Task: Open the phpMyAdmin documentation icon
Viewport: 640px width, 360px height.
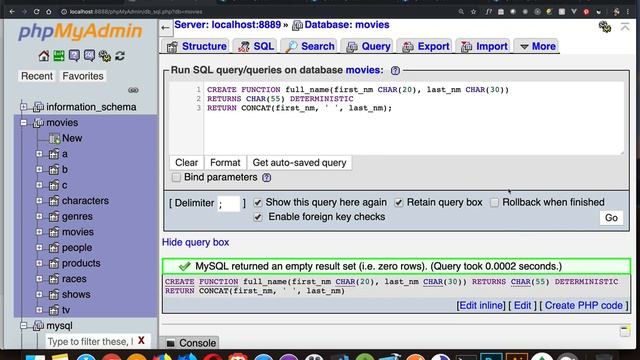Action: pyautogui.click(x=74, y=56)
